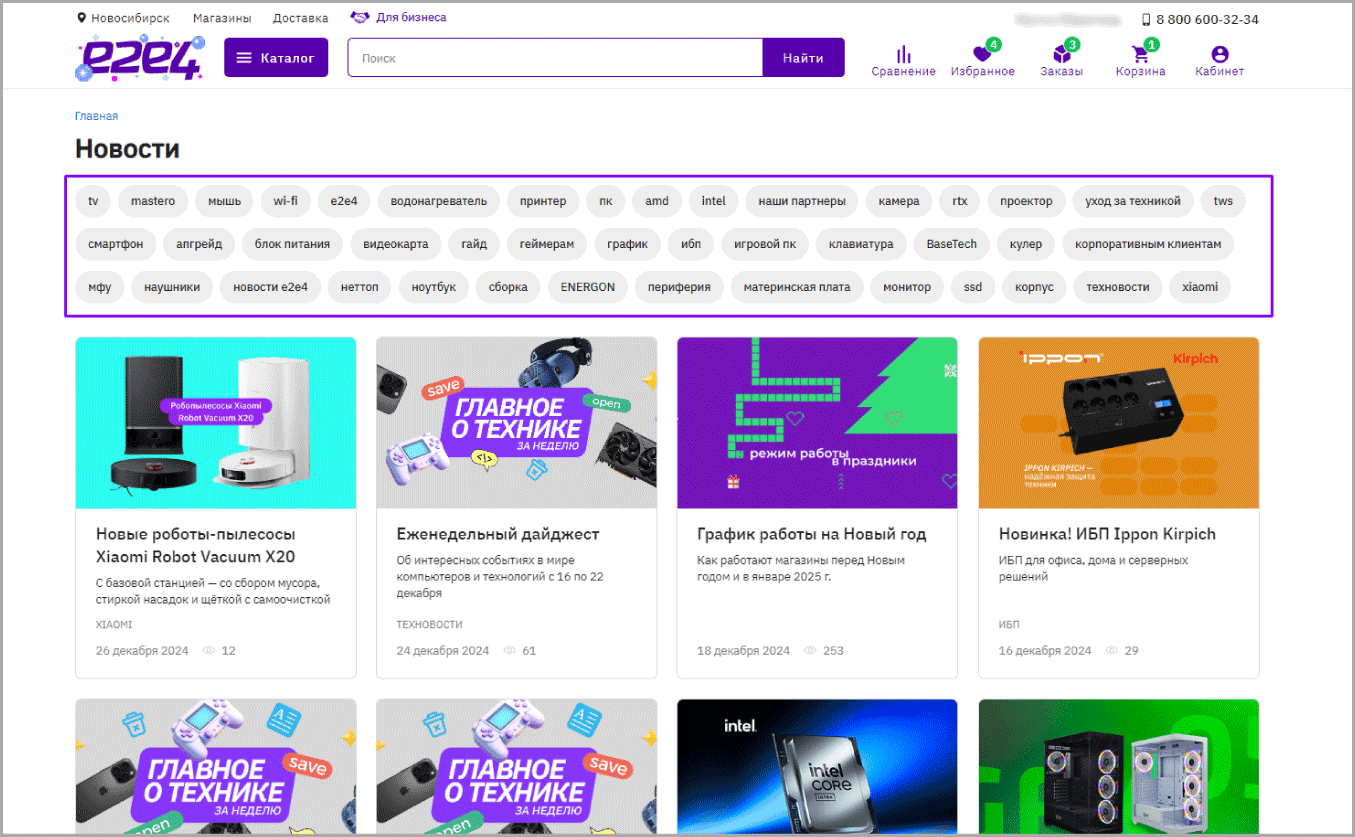Open the Доставка link

click(x=300, y=18)
